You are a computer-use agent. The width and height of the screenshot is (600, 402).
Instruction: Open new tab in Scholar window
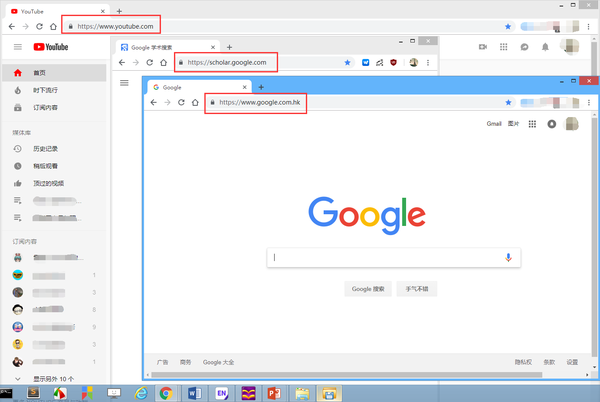tap(230, 47)
